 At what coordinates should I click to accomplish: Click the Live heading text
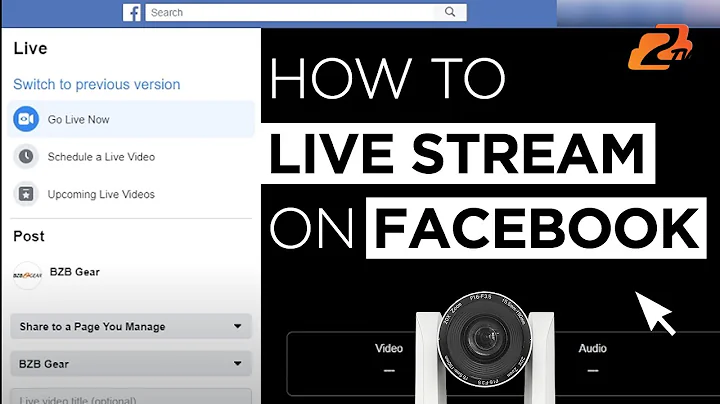tap(30, 48)
